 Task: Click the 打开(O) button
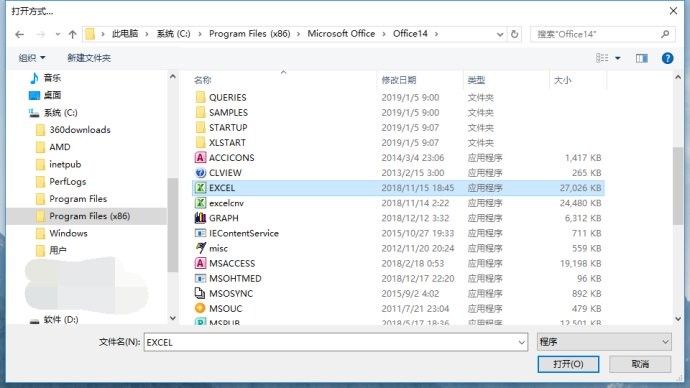click(568, 364)
